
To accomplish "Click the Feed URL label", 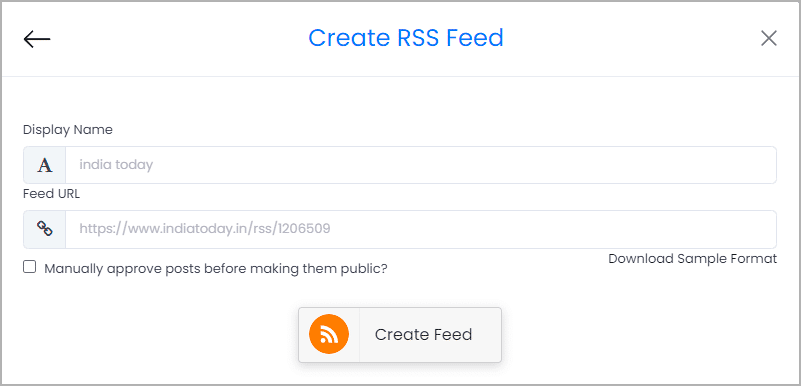I will coord(52,194).
